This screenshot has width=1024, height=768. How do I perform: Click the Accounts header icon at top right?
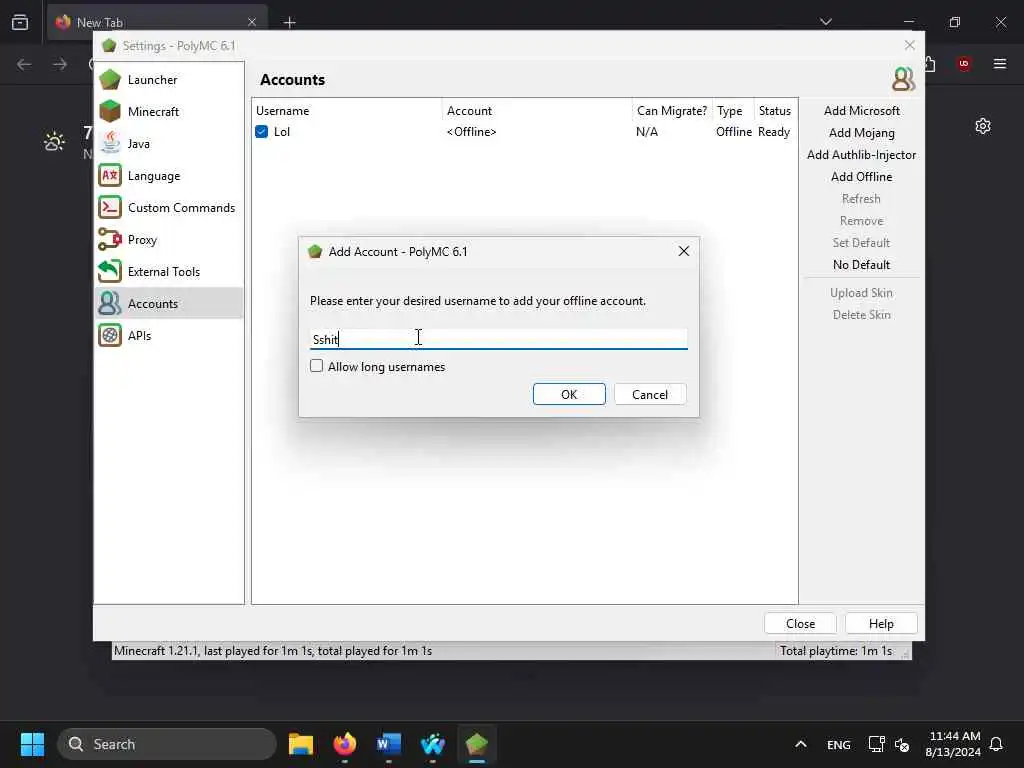click(x=903, y=80)
